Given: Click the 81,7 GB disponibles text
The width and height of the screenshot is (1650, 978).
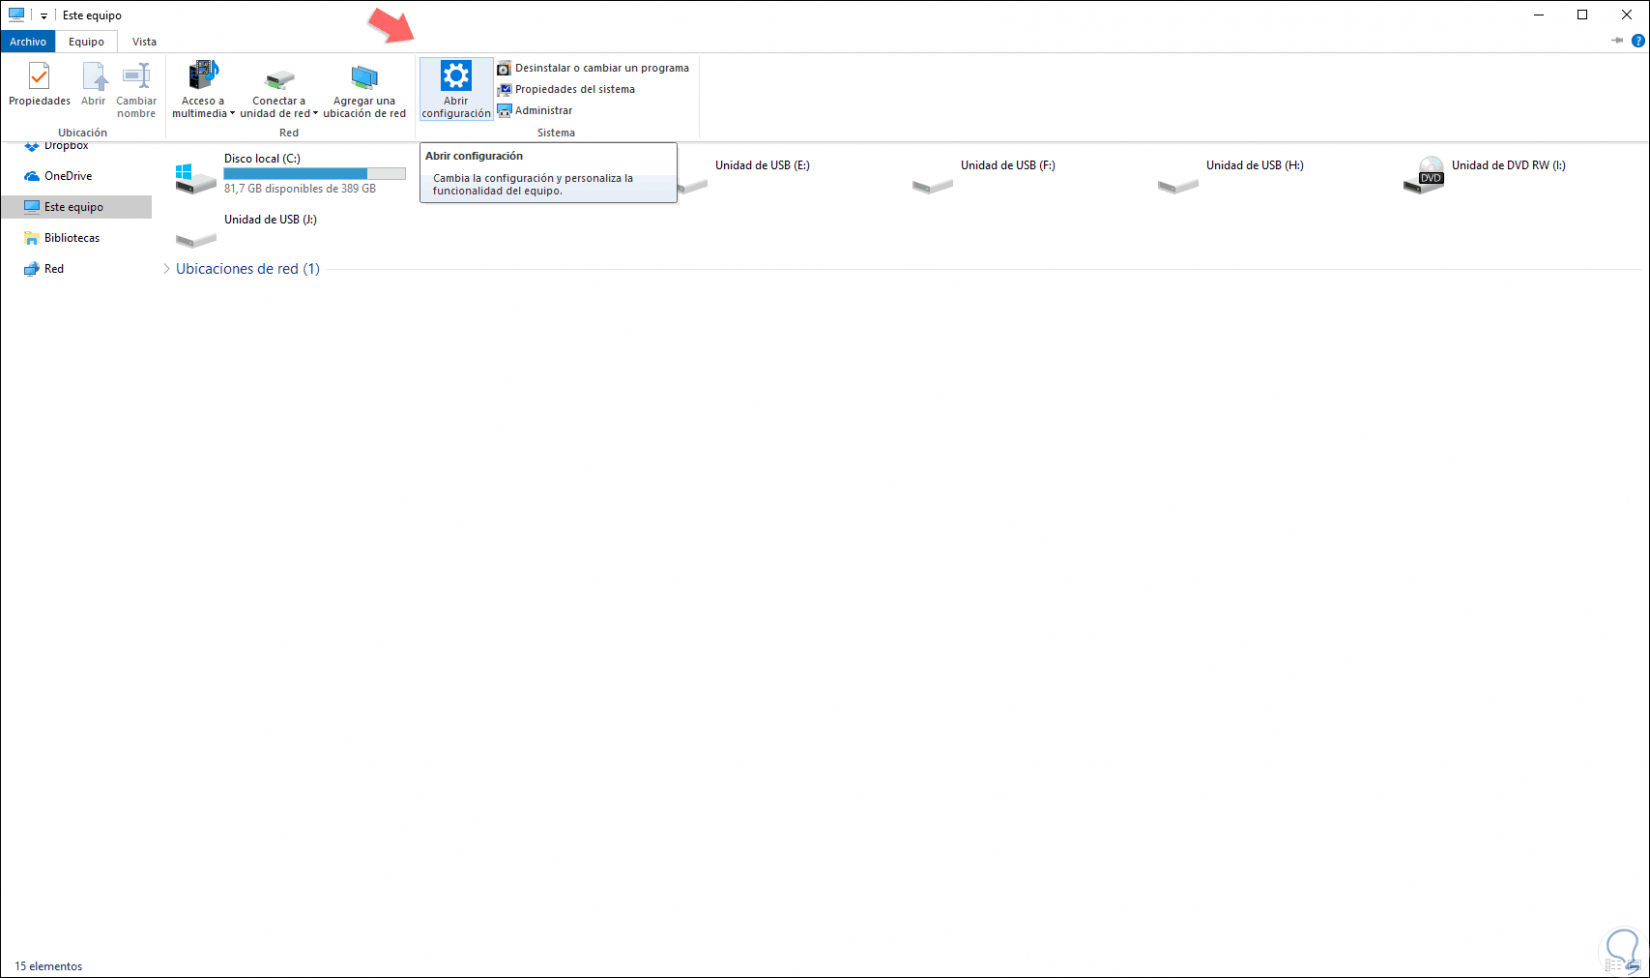Looking at the screenshot, I should (x=300, y=189).
